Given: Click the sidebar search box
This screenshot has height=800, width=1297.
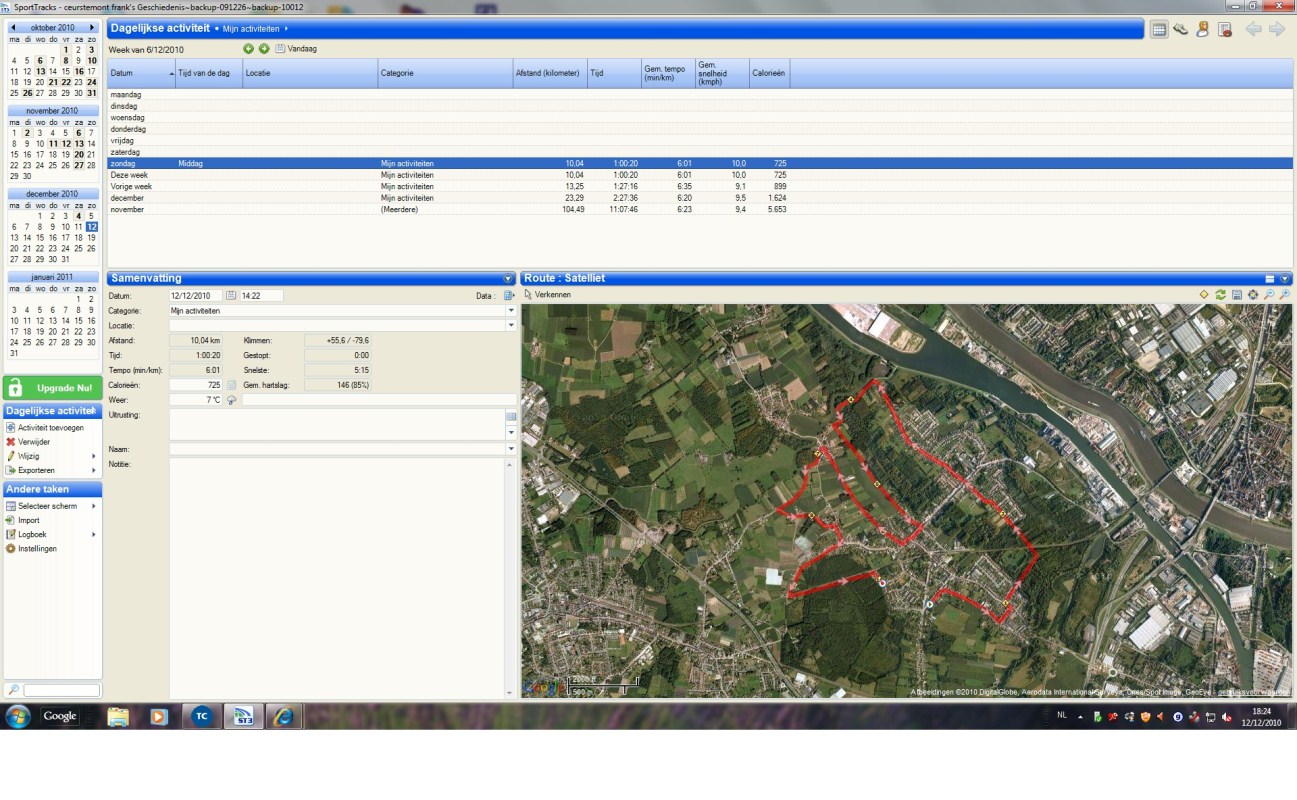Looking at the screenshot, I should pos(61,690).
